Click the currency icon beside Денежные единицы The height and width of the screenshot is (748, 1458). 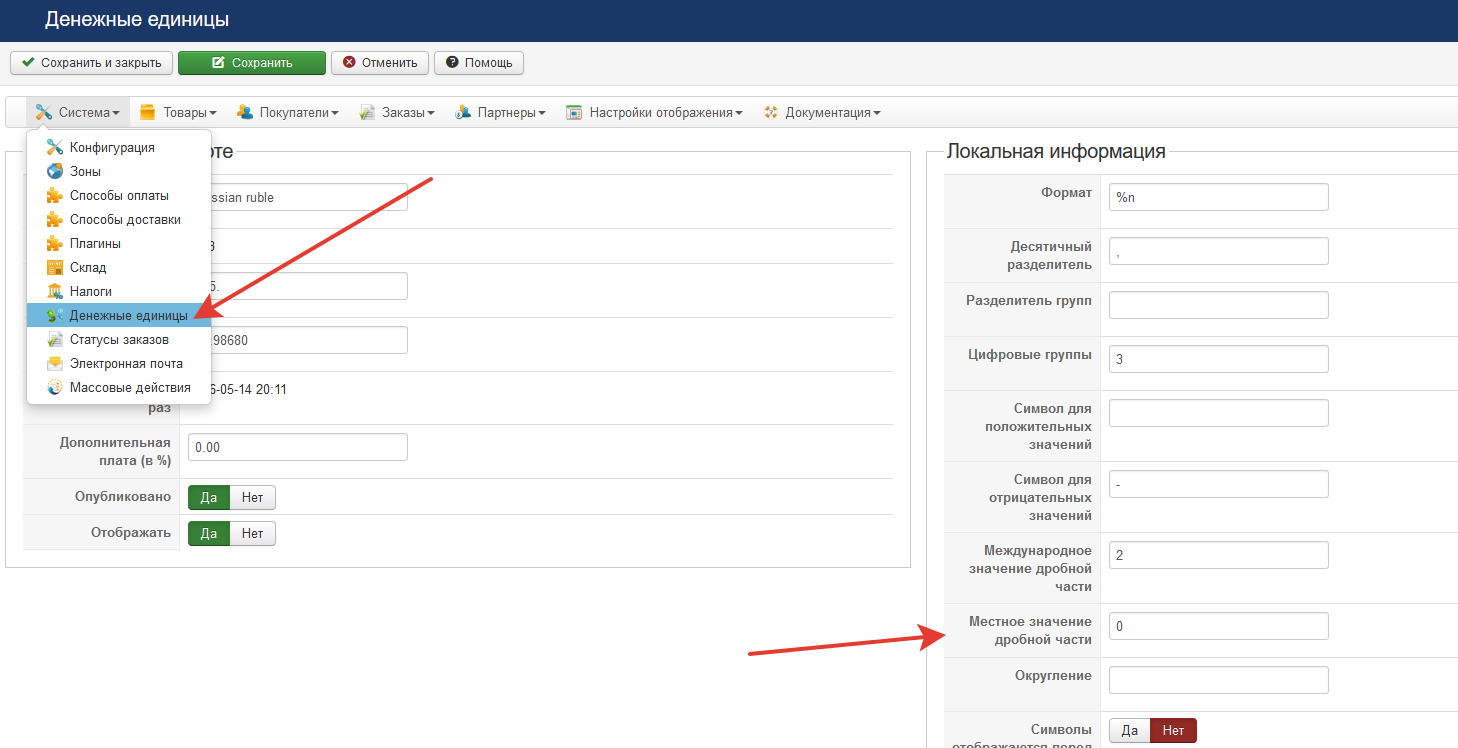(55, 315)
